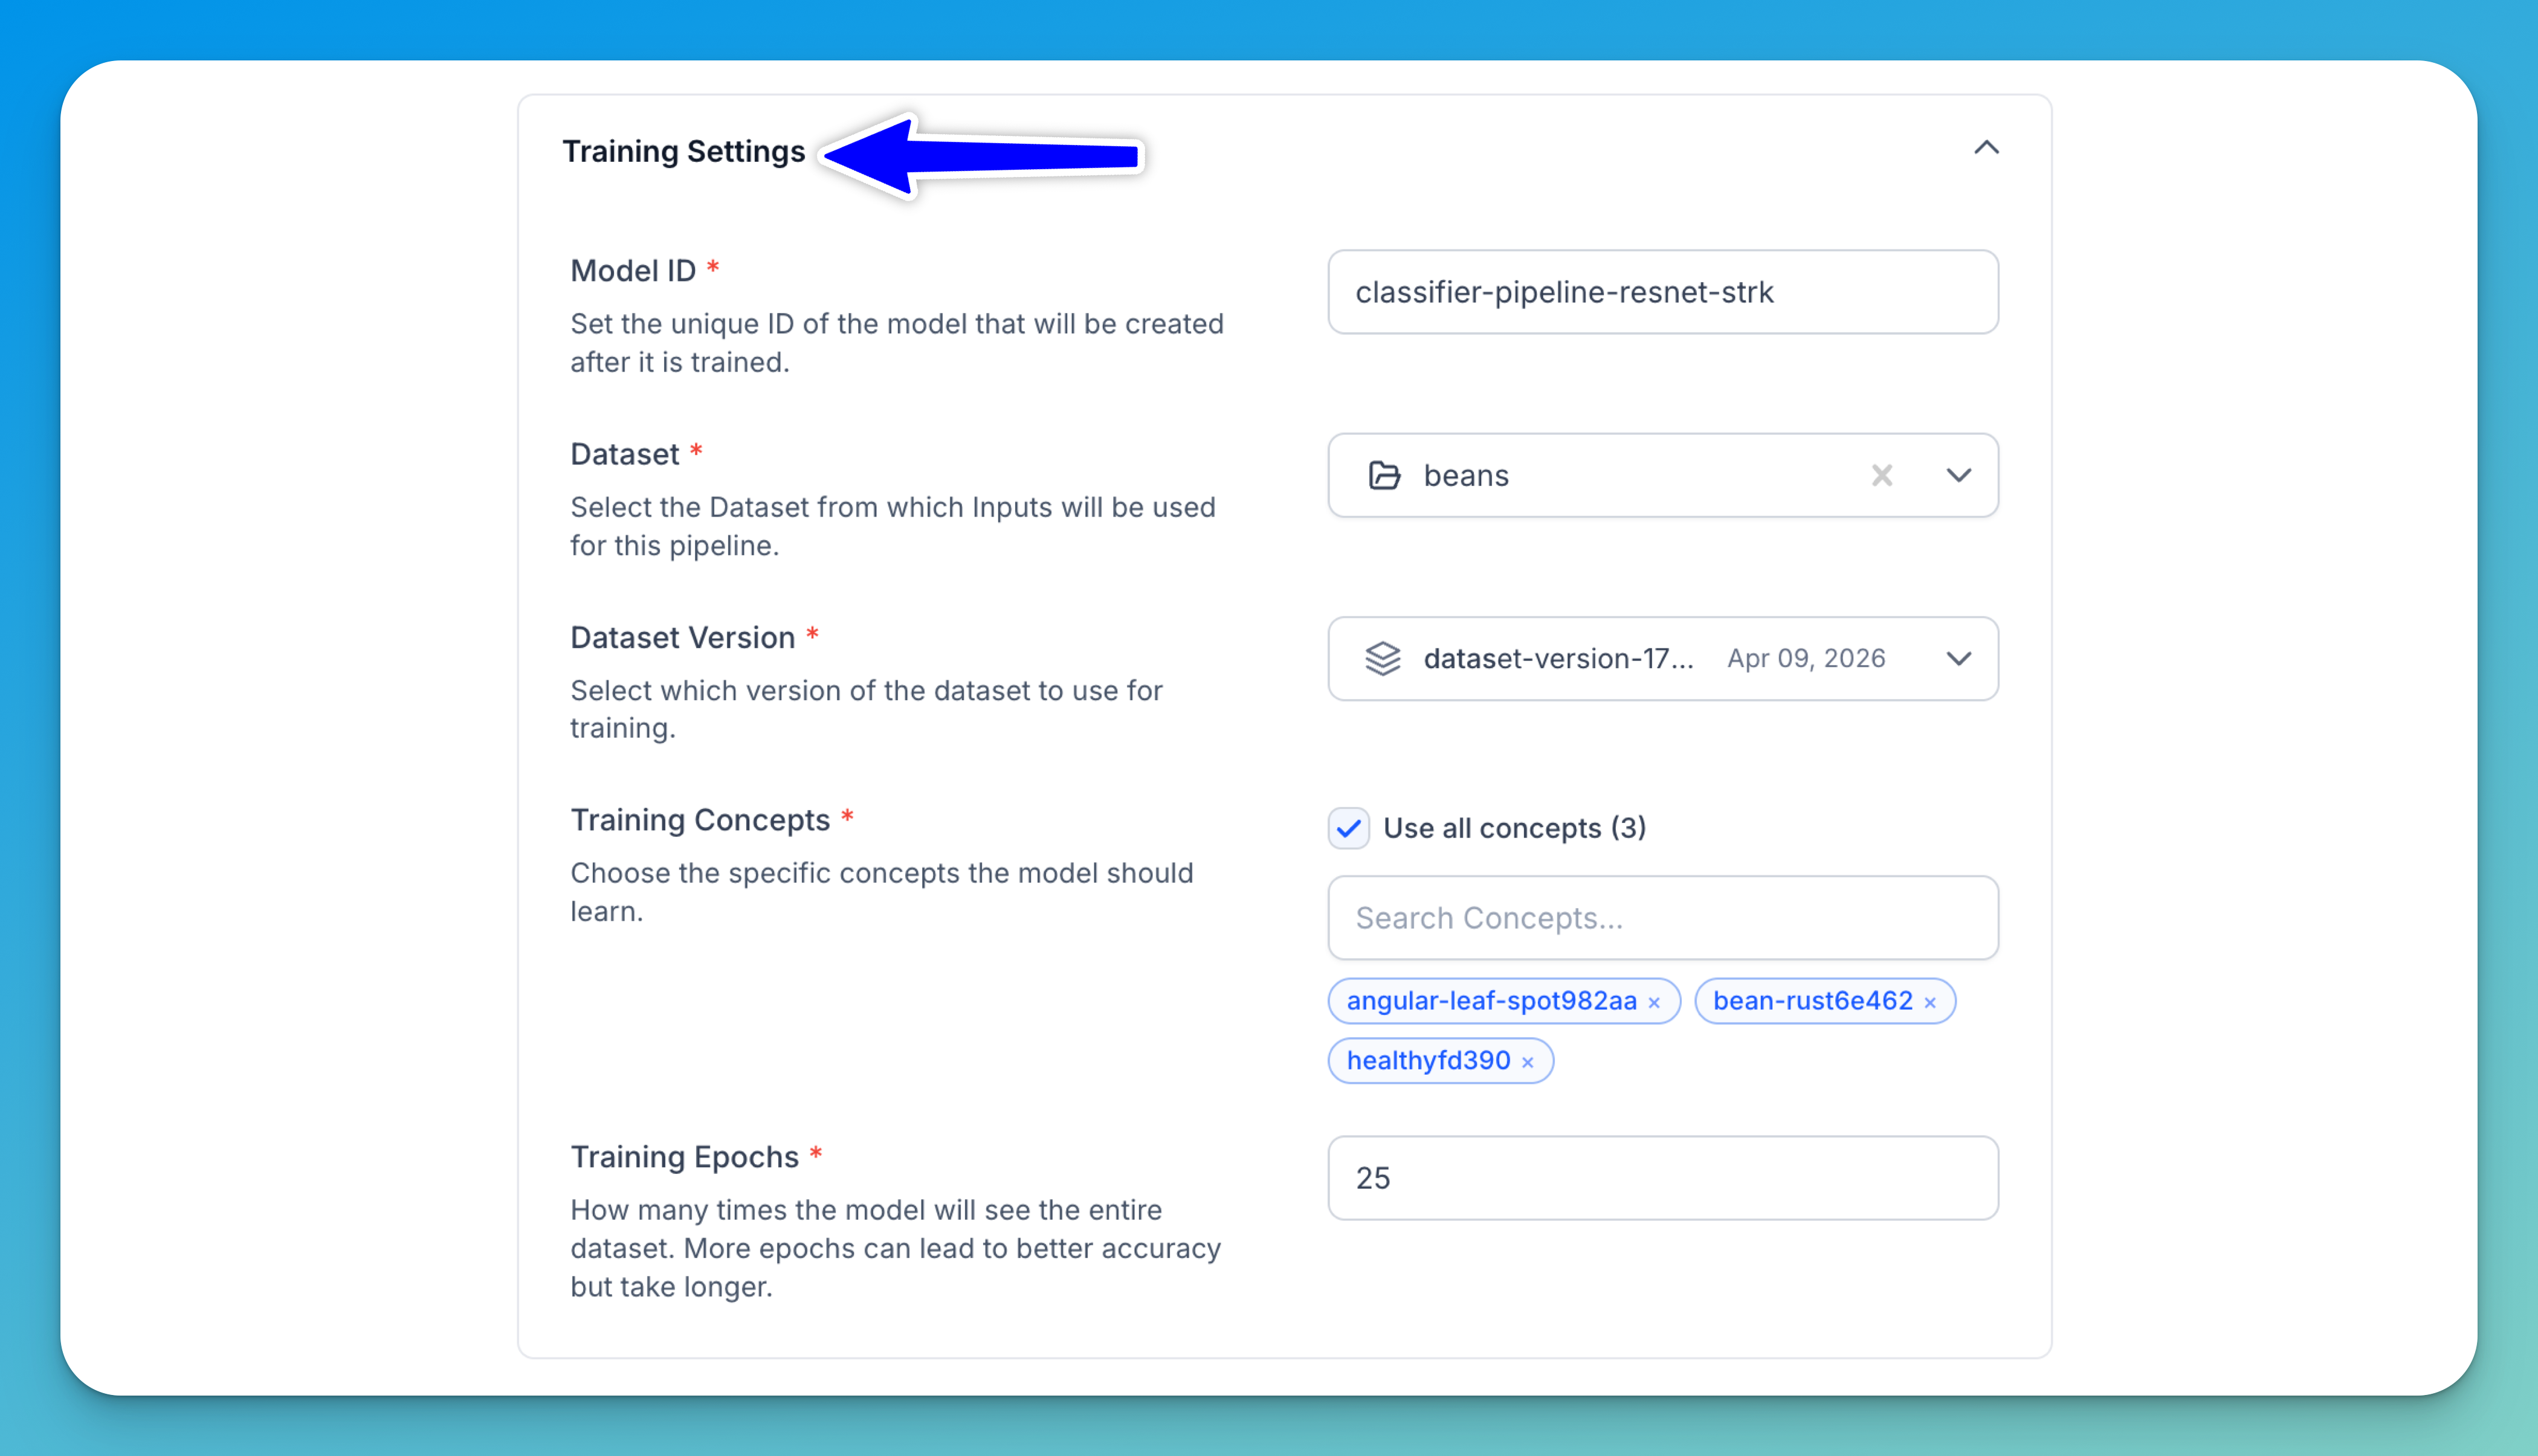This screenshot has height=1456, width=2538.
Task: Click the Use all concepts (3) label
Action: [1514, 828]
